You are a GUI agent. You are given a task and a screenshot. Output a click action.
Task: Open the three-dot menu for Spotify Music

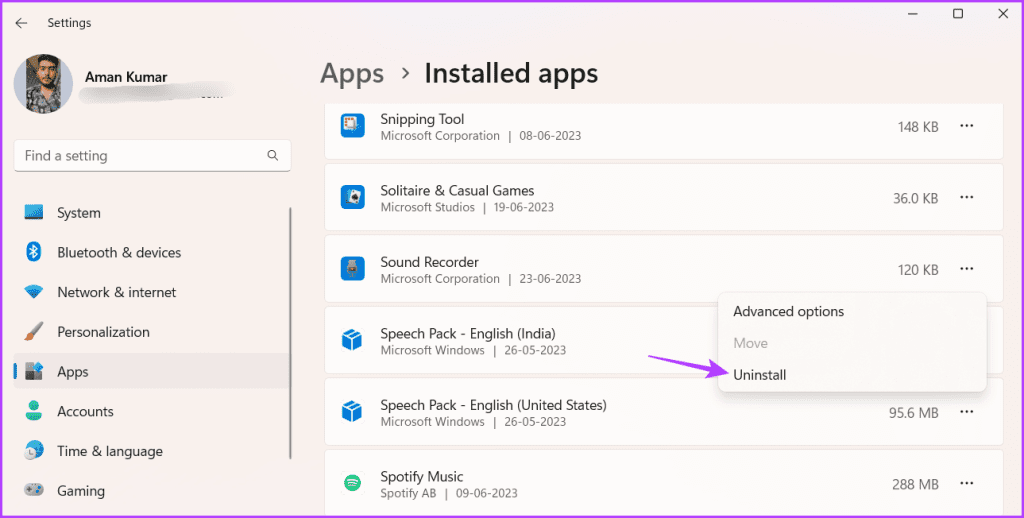[x=967, y=483]
